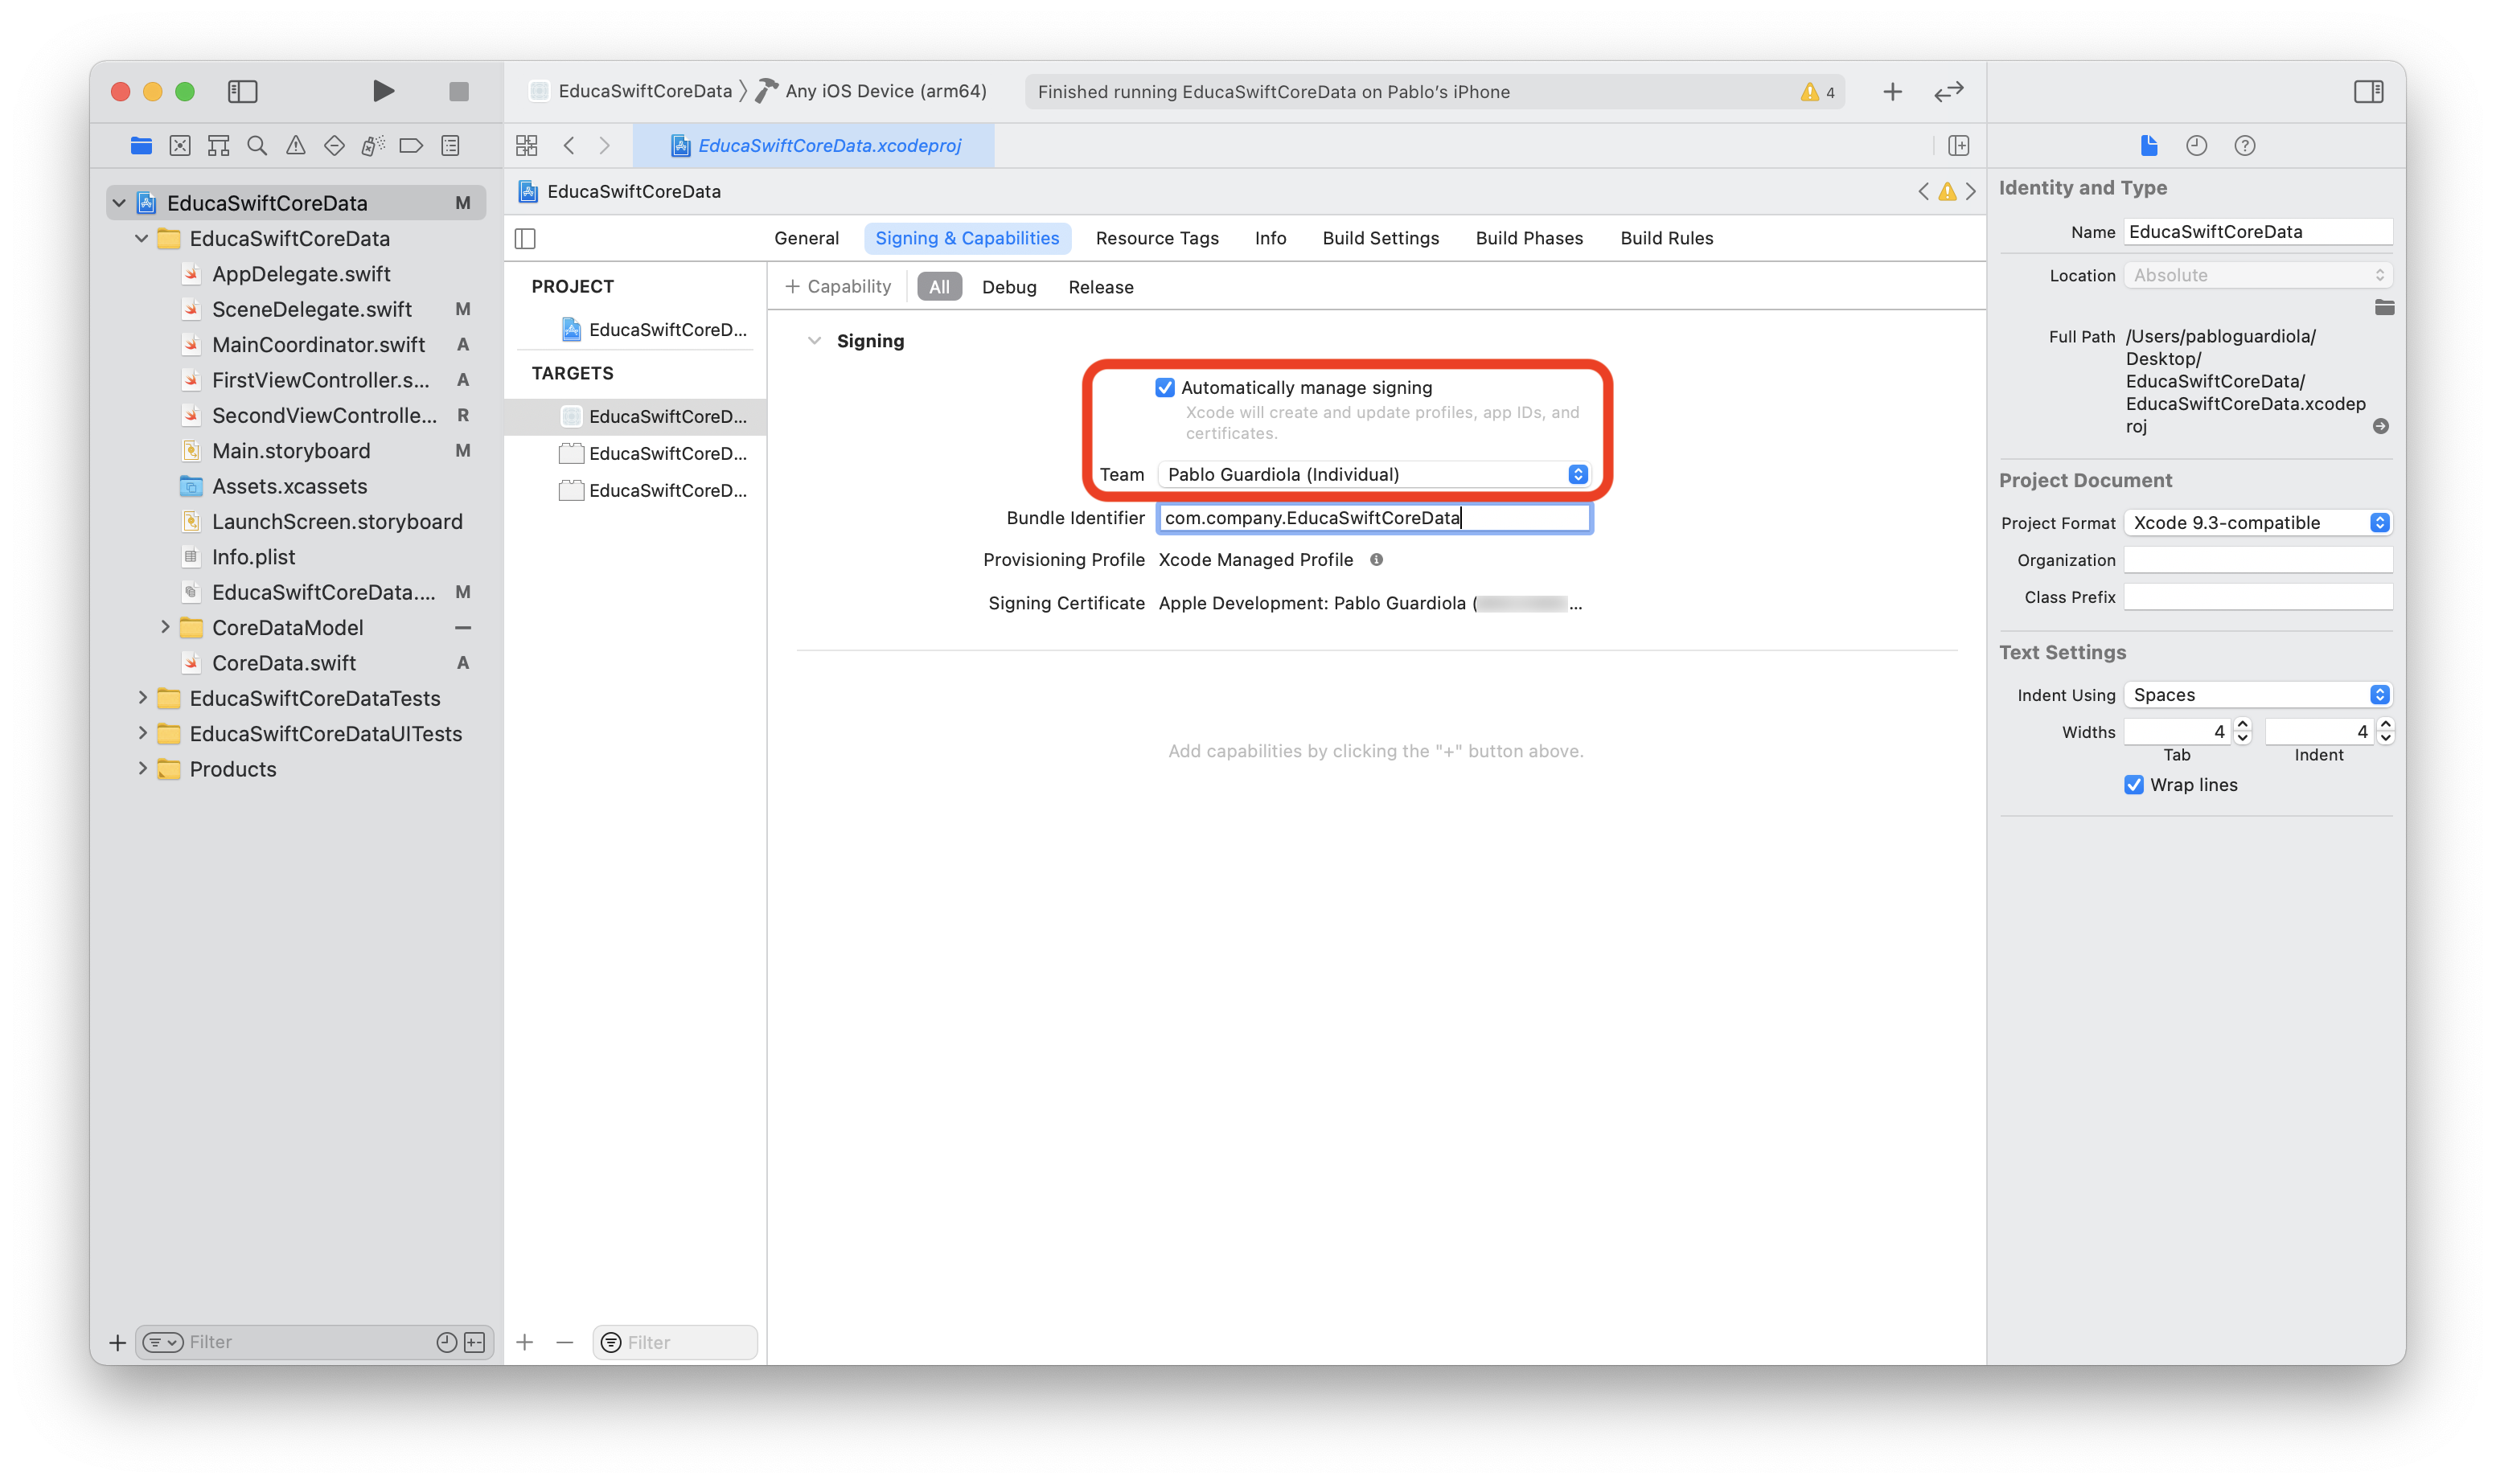Hide the left navigator sidebar
This screenshot has height=1484, width=2496.
[243, 92]
